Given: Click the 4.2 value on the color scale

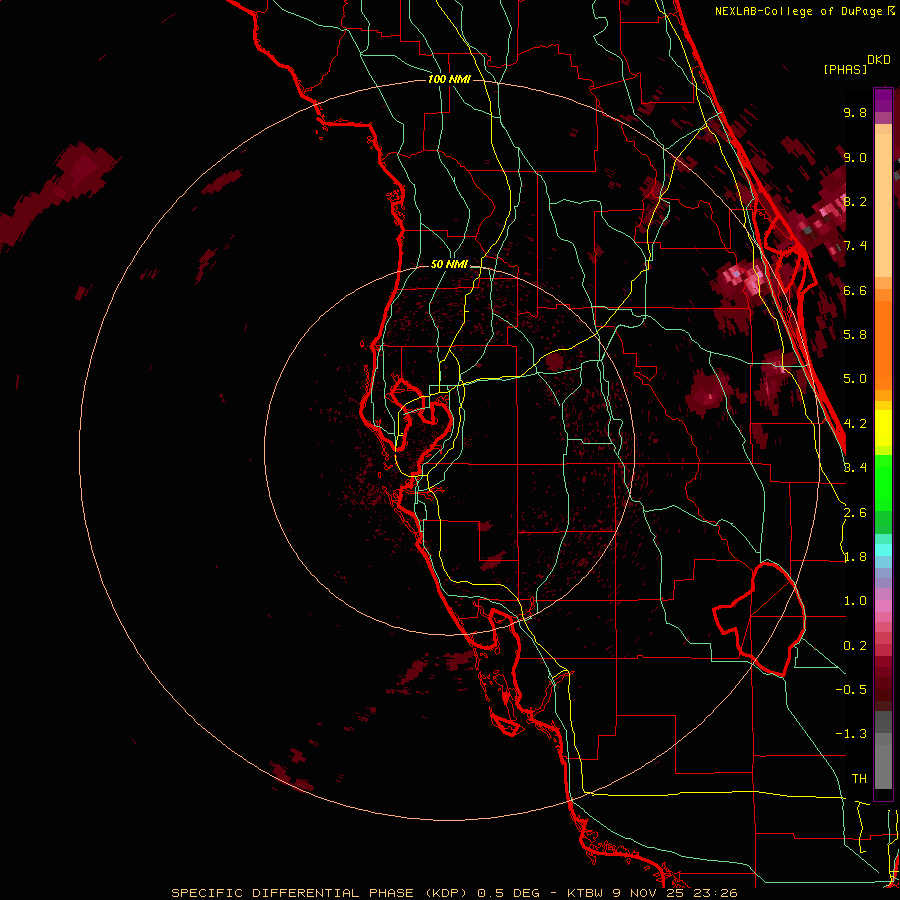Looking at the screenshot, I should [x=855, y=424].
